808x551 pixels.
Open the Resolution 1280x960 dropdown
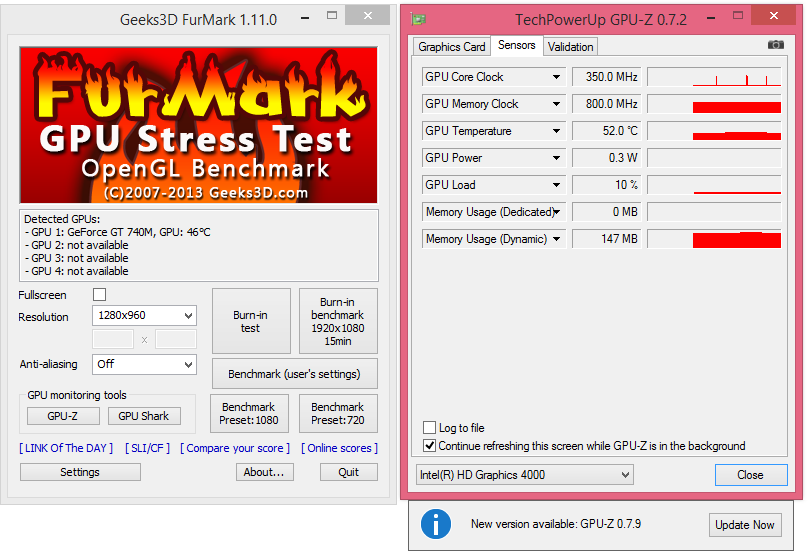click(144, 315)
